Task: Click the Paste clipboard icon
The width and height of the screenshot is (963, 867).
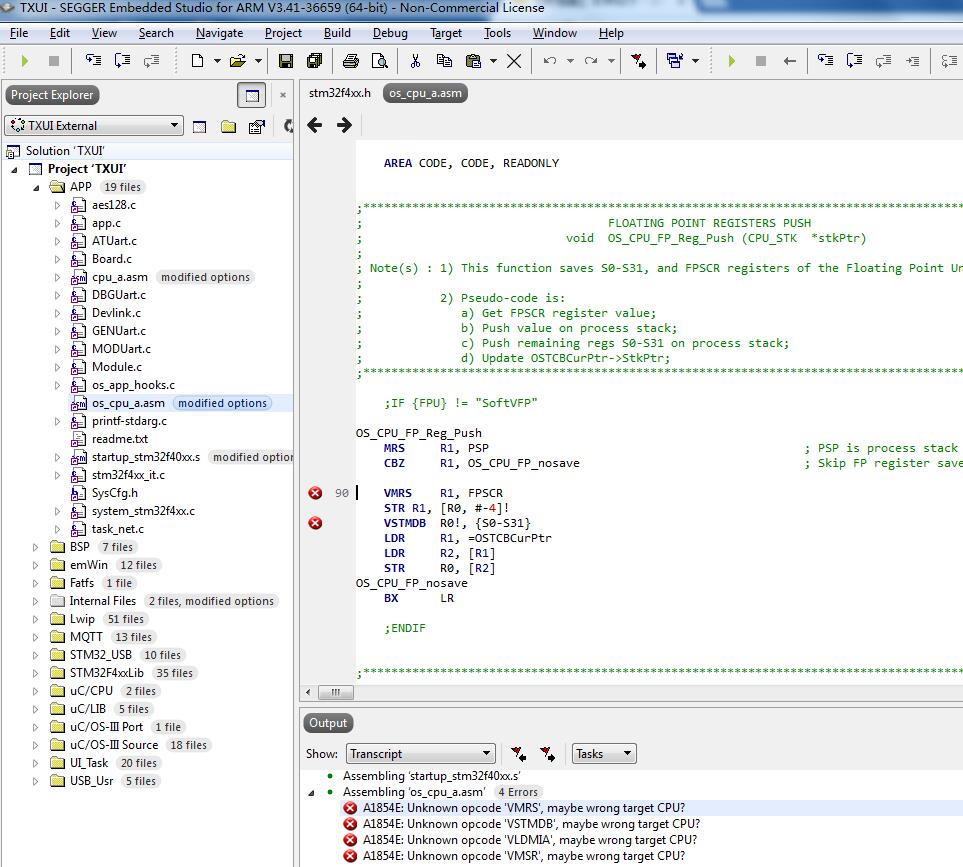Action: [473, 61]
